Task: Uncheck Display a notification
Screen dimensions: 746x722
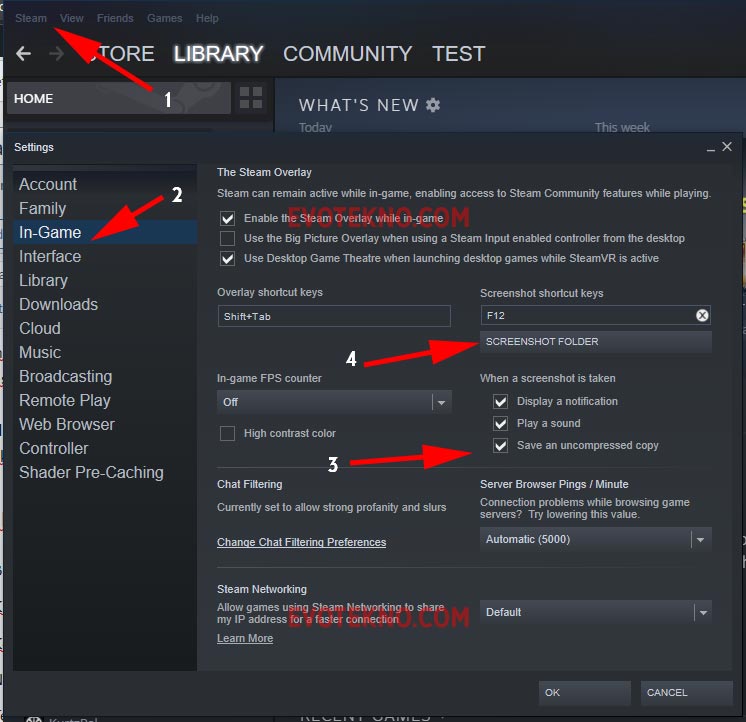Action: click(x=501, y=401)
